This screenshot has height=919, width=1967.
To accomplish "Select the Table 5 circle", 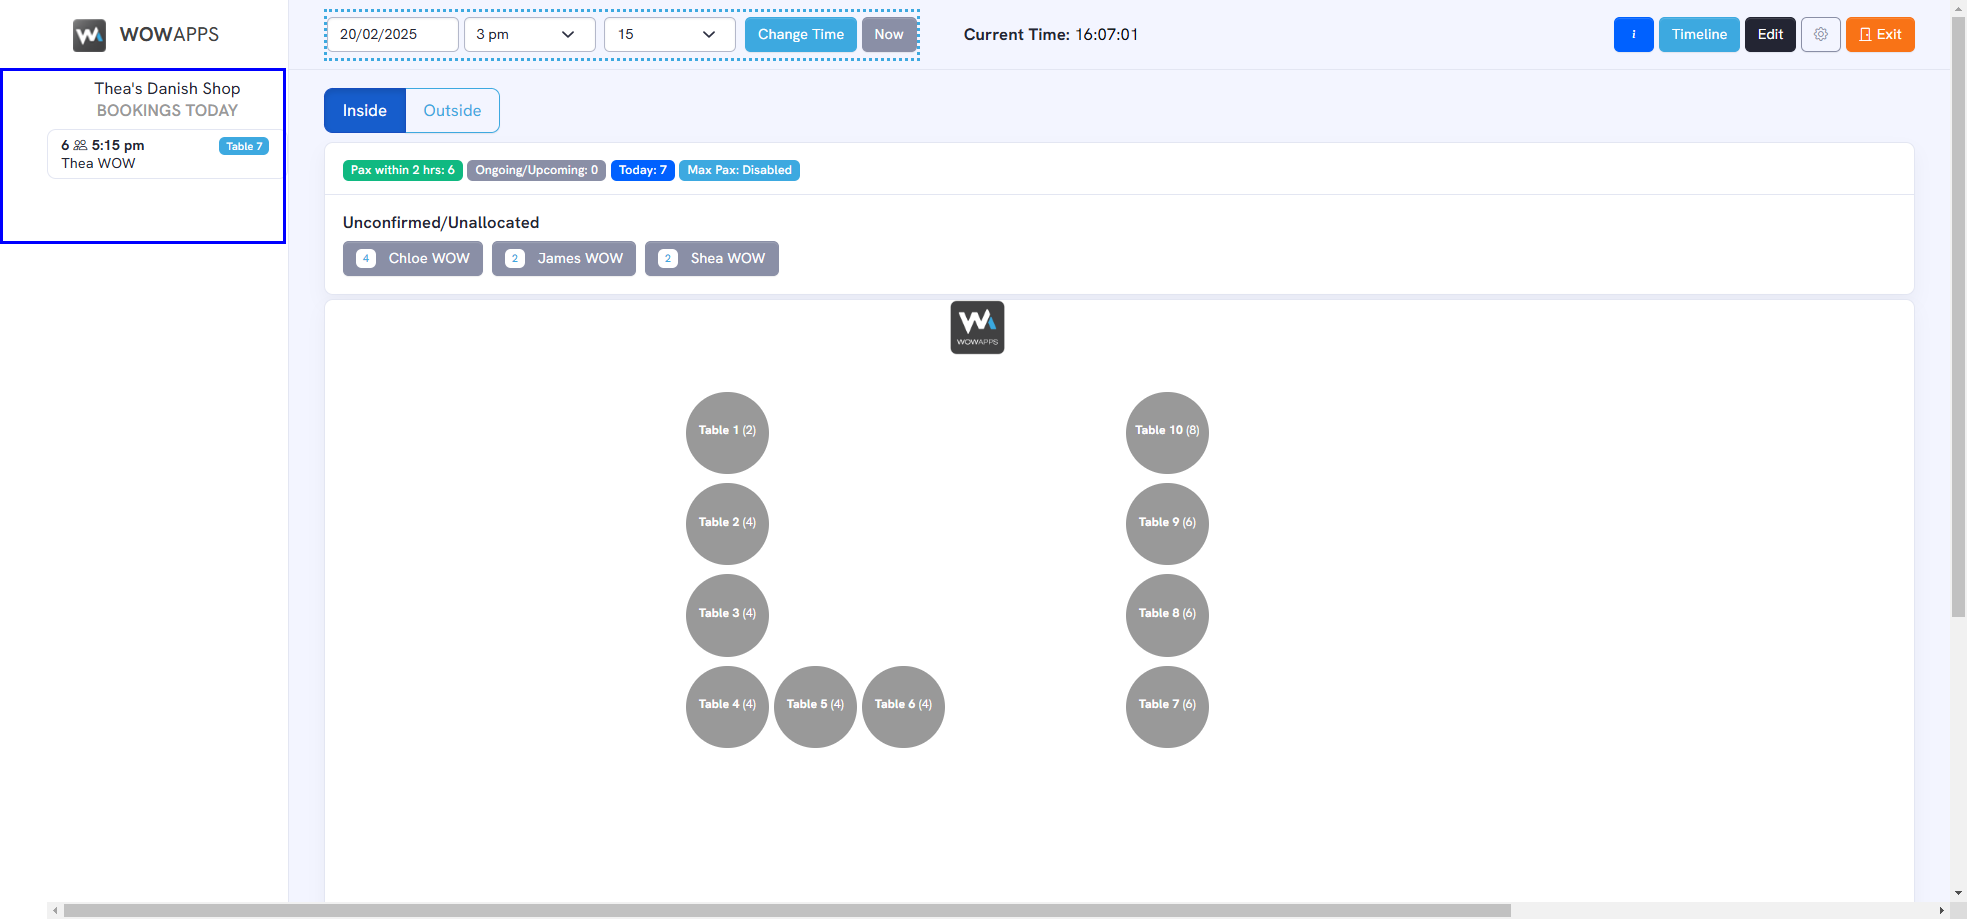I will (x=815, y=705).
